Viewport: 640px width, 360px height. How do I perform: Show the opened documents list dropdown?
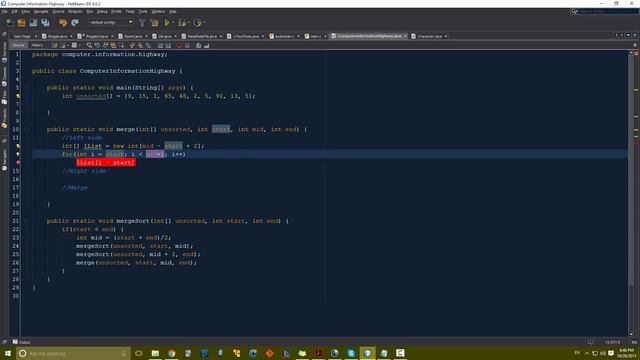pyautogui.click(x=628, y=36)
